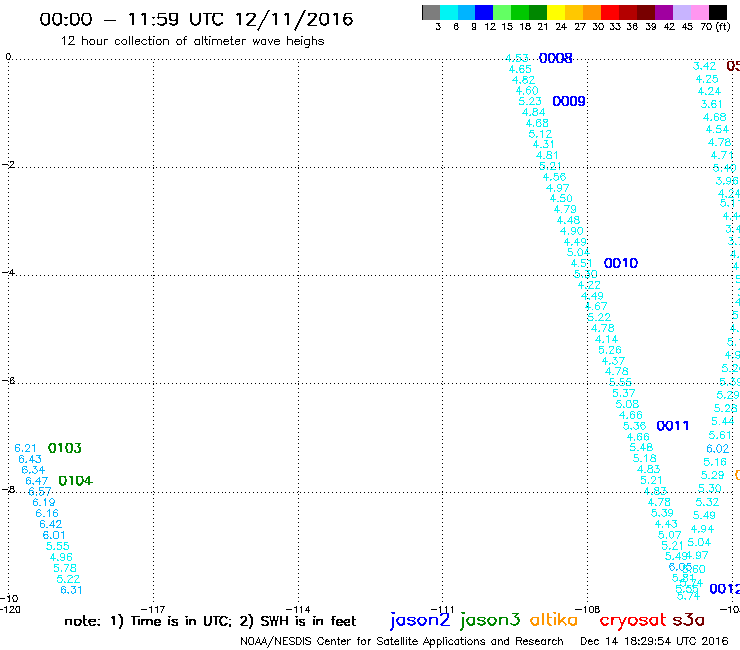Click the pass time label 0009
This screenshot has width=740, height=650.
click(569, 101)
